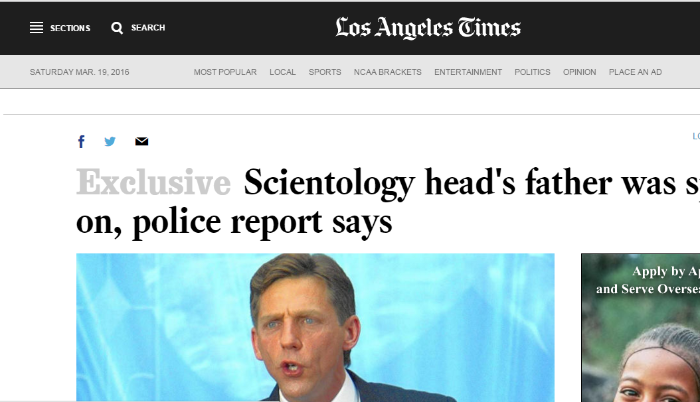Click the Serve Overseas advertisement image
The height and width of the screenshot is (402, 700).
[641, 327]
